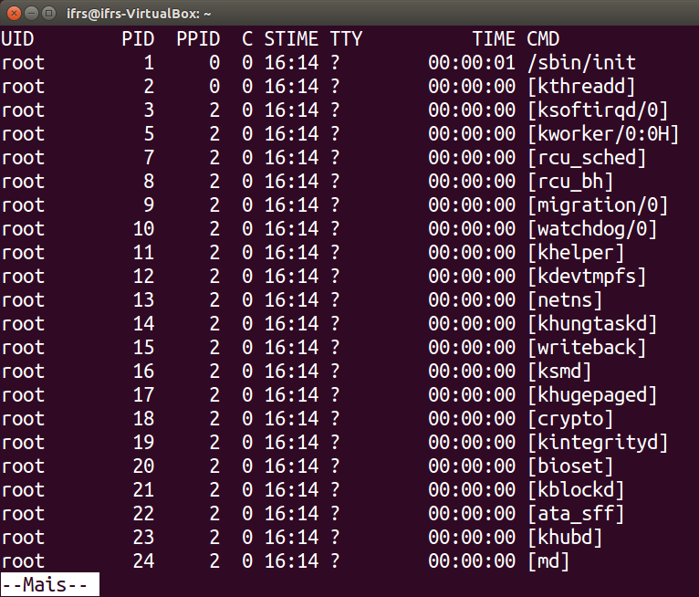The height and width of the screenshot is (597, 699).
Task: Click the [md] process name
Action: [549, 561]
